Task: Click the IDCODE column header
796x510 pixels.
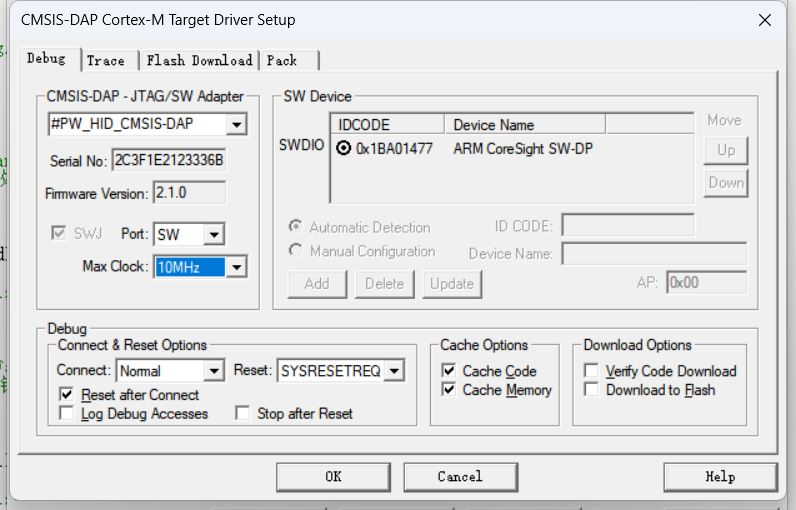Action: tap(388, 125)
